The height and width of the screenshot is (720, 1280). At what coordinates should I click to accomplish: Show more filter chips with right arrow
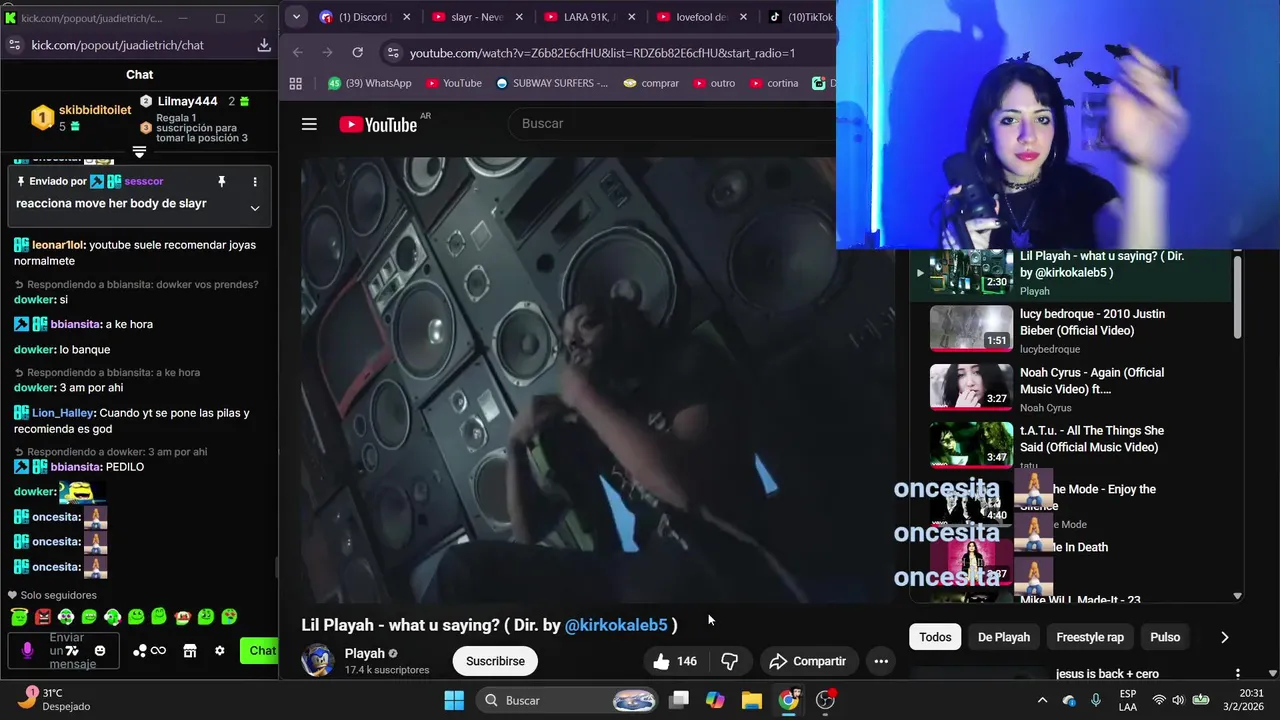(x=1224, y=637)
